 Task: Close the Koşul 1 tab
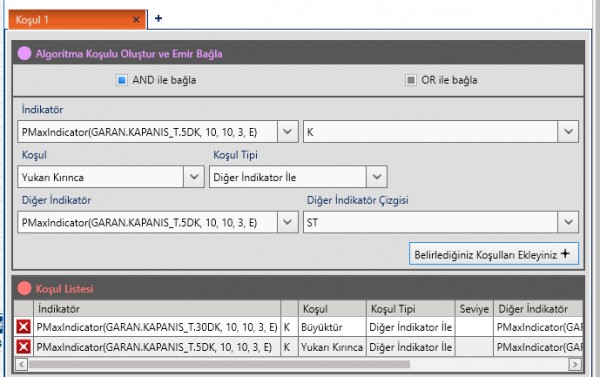tap(136, 20)
